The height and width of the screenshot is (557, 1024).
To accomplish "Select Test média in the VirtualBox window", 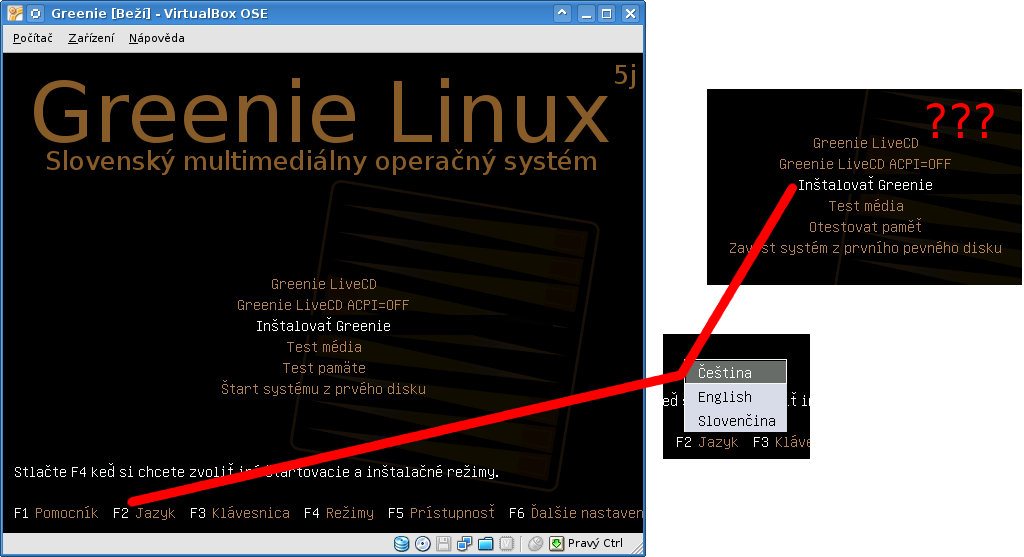I will [x=324, y=347].
